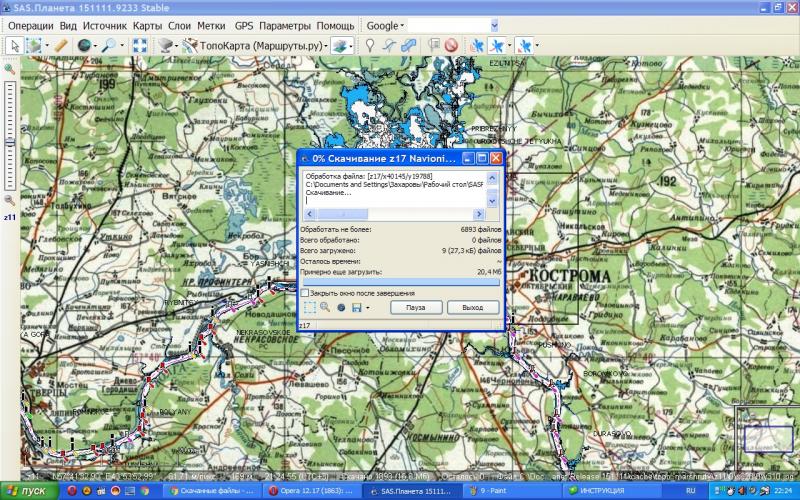Toggle full screen mode icon
This screenshot has width=800, height=500.
click(x=140, y=46)
